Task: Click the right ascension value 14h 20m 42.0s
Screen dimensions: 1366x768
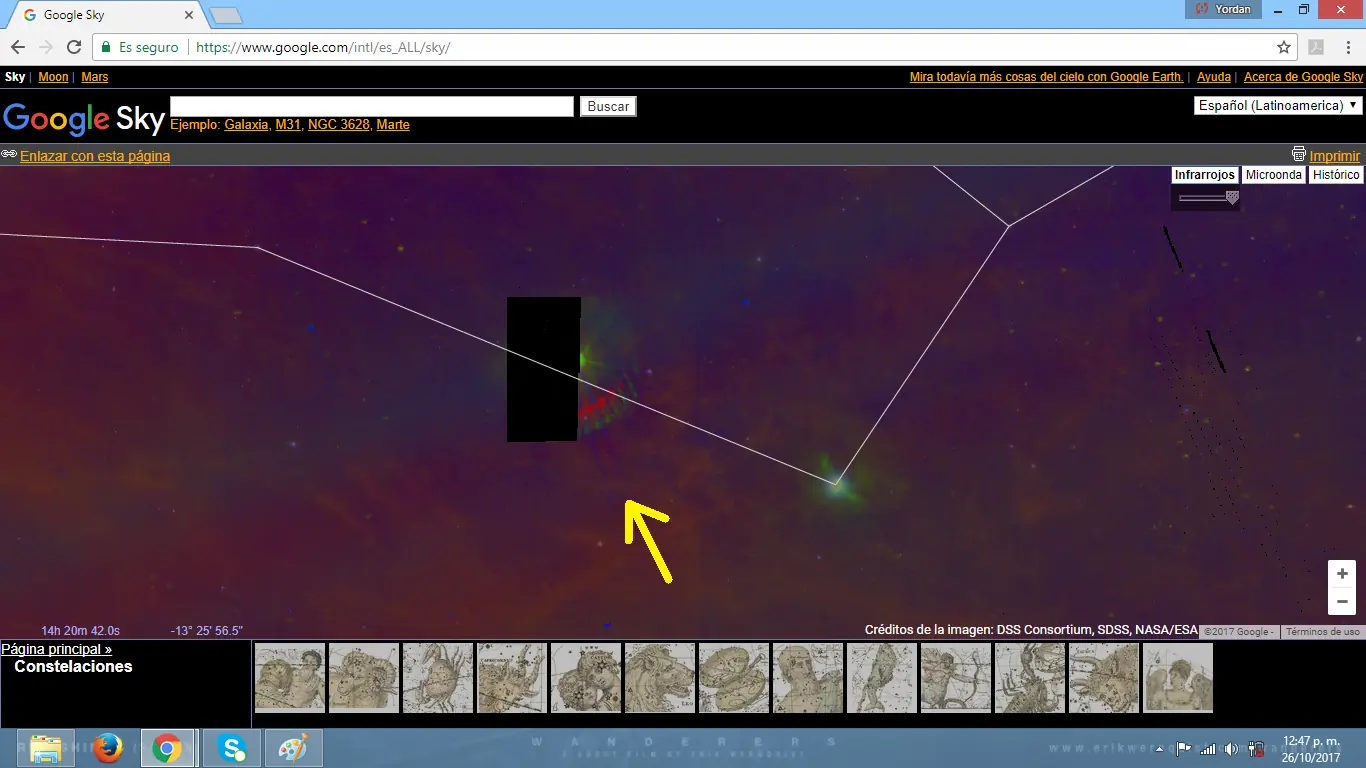Action: click(x=80, y=631)
